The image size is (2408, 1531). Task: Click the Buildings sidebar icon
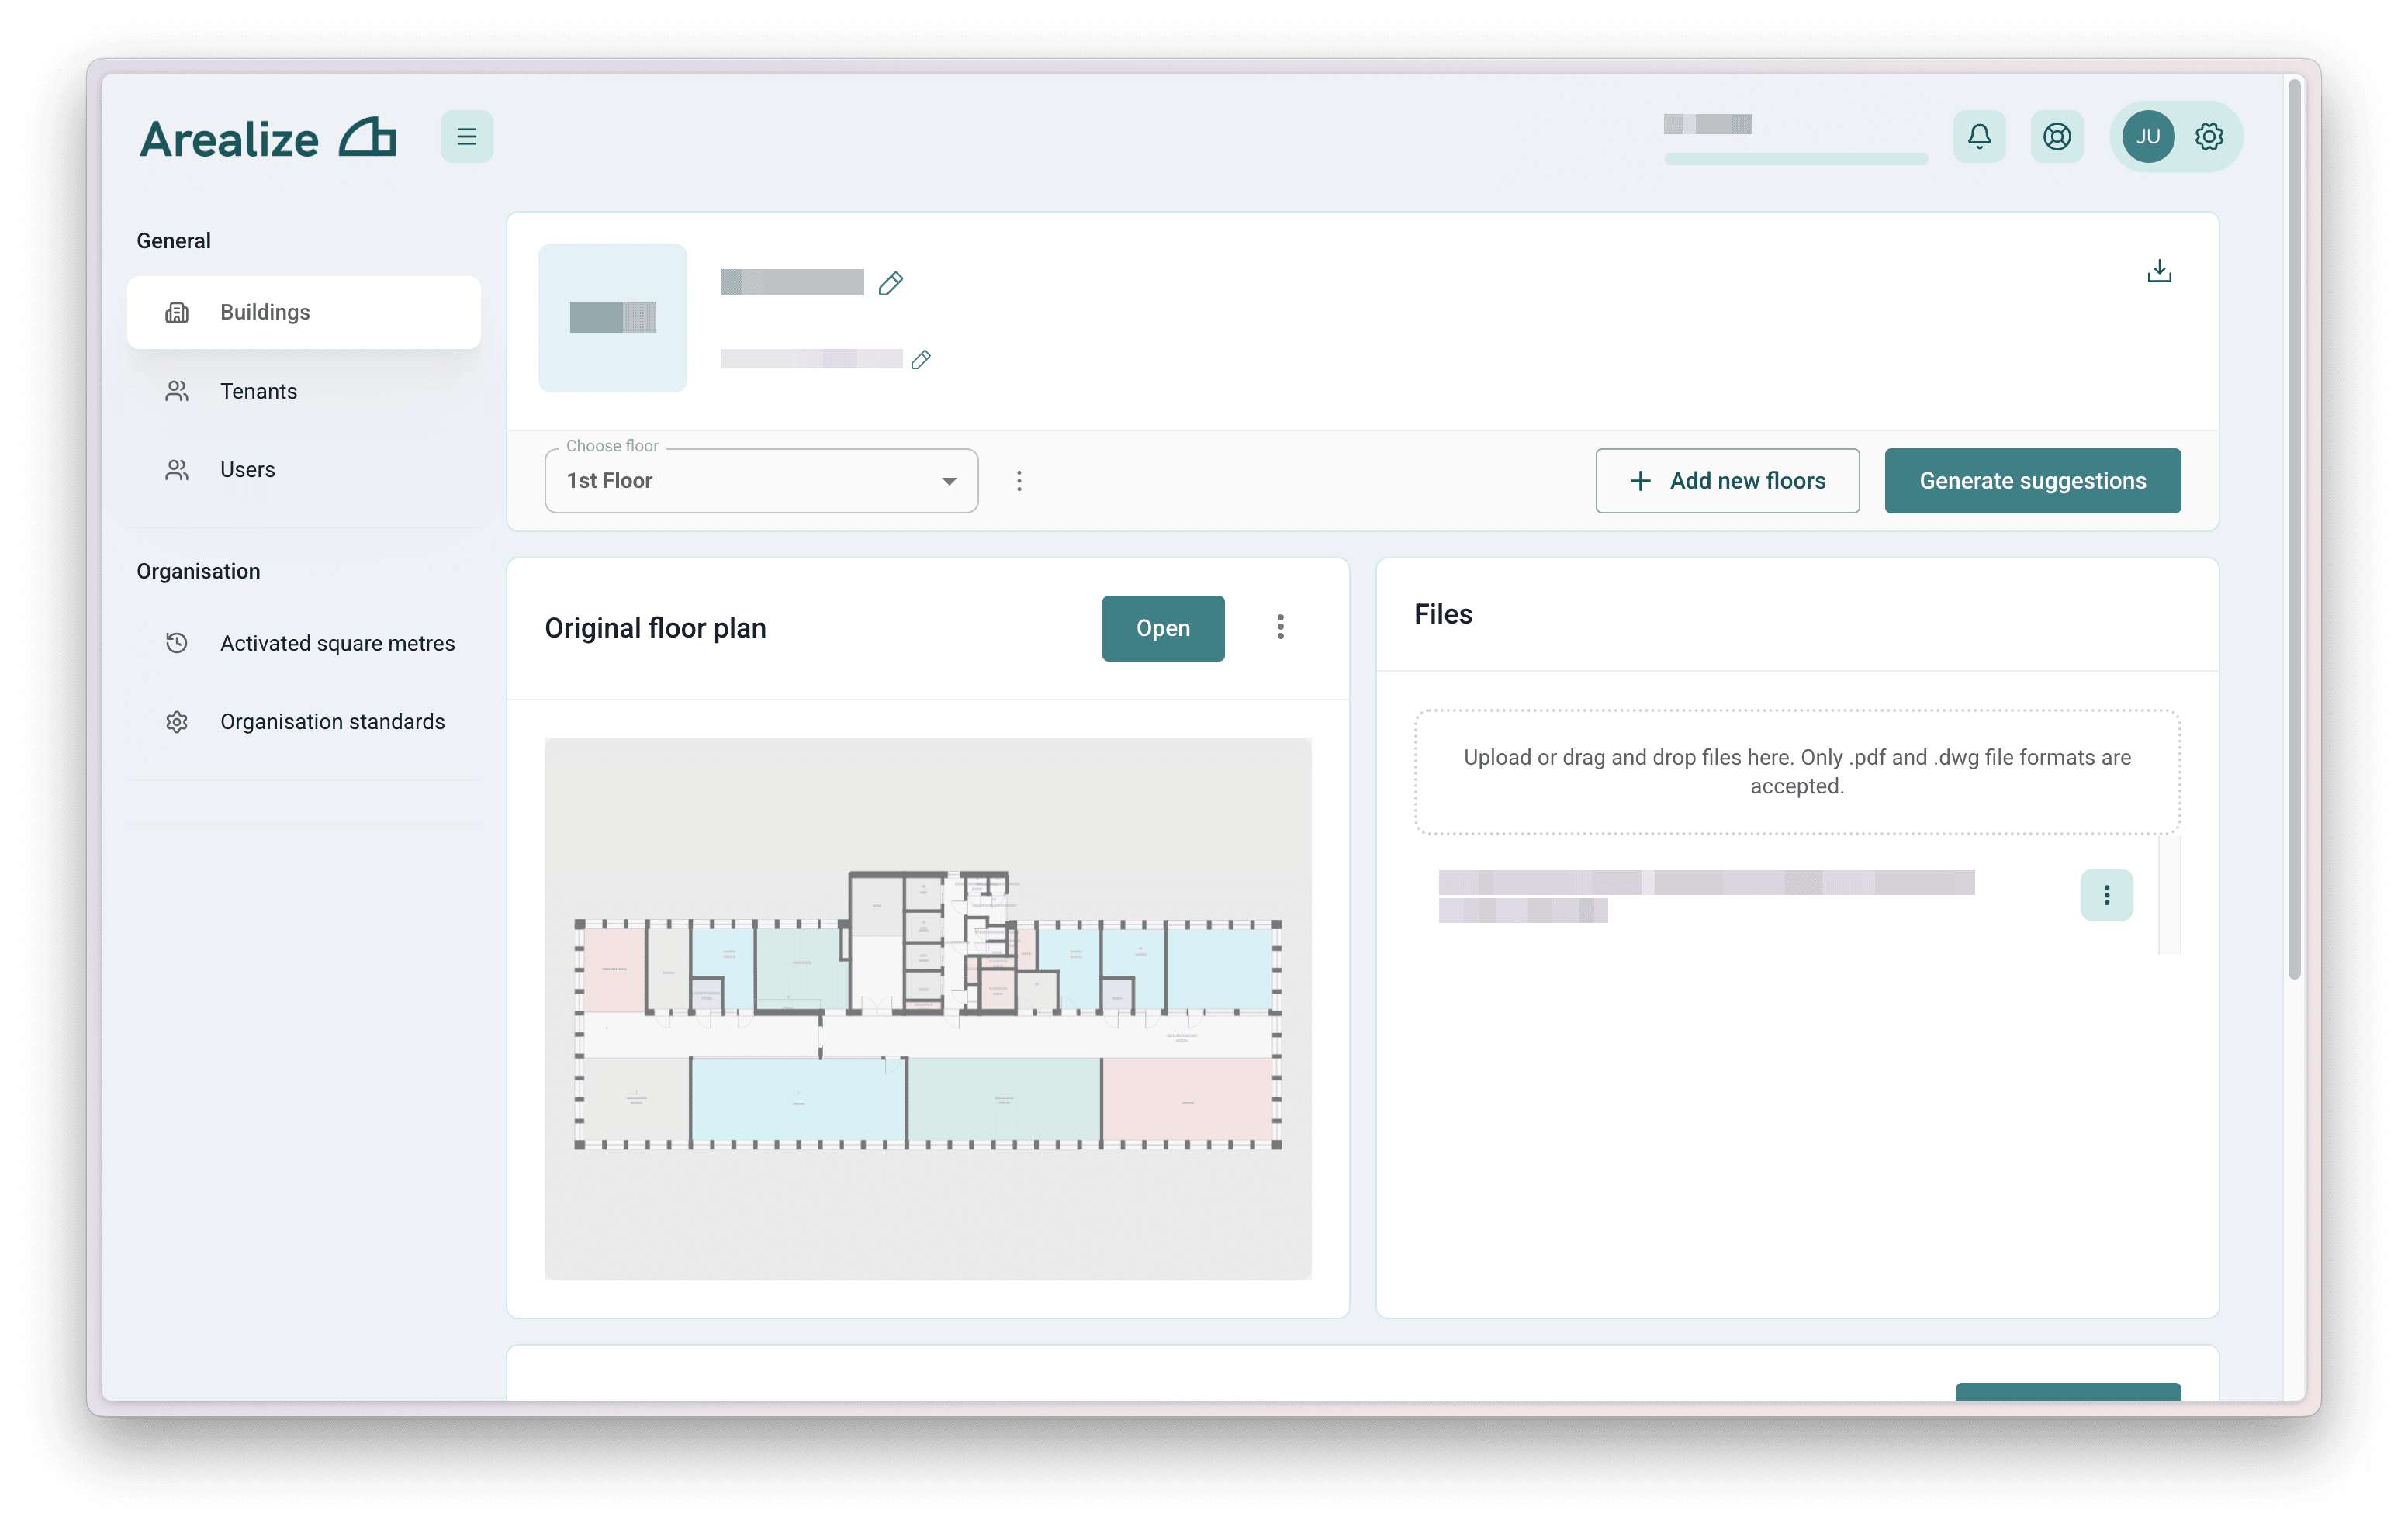177,313
